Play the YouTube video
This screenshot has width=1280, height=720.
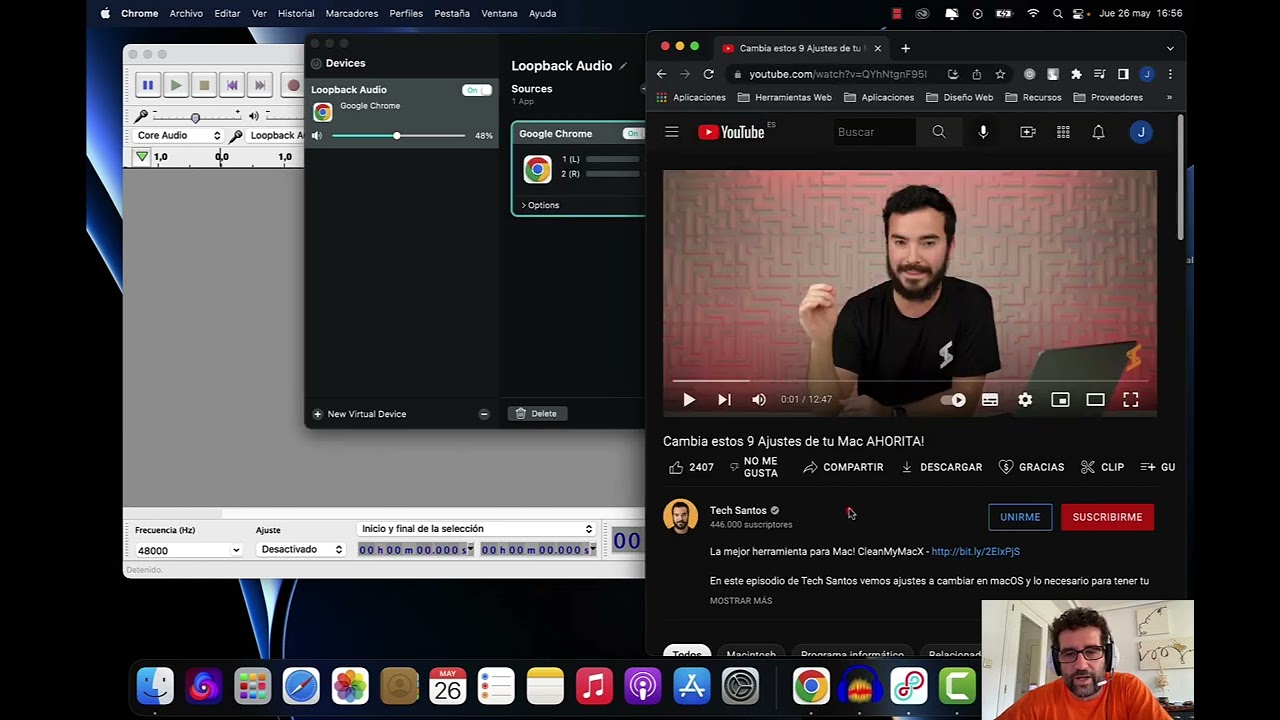point(689,400)
